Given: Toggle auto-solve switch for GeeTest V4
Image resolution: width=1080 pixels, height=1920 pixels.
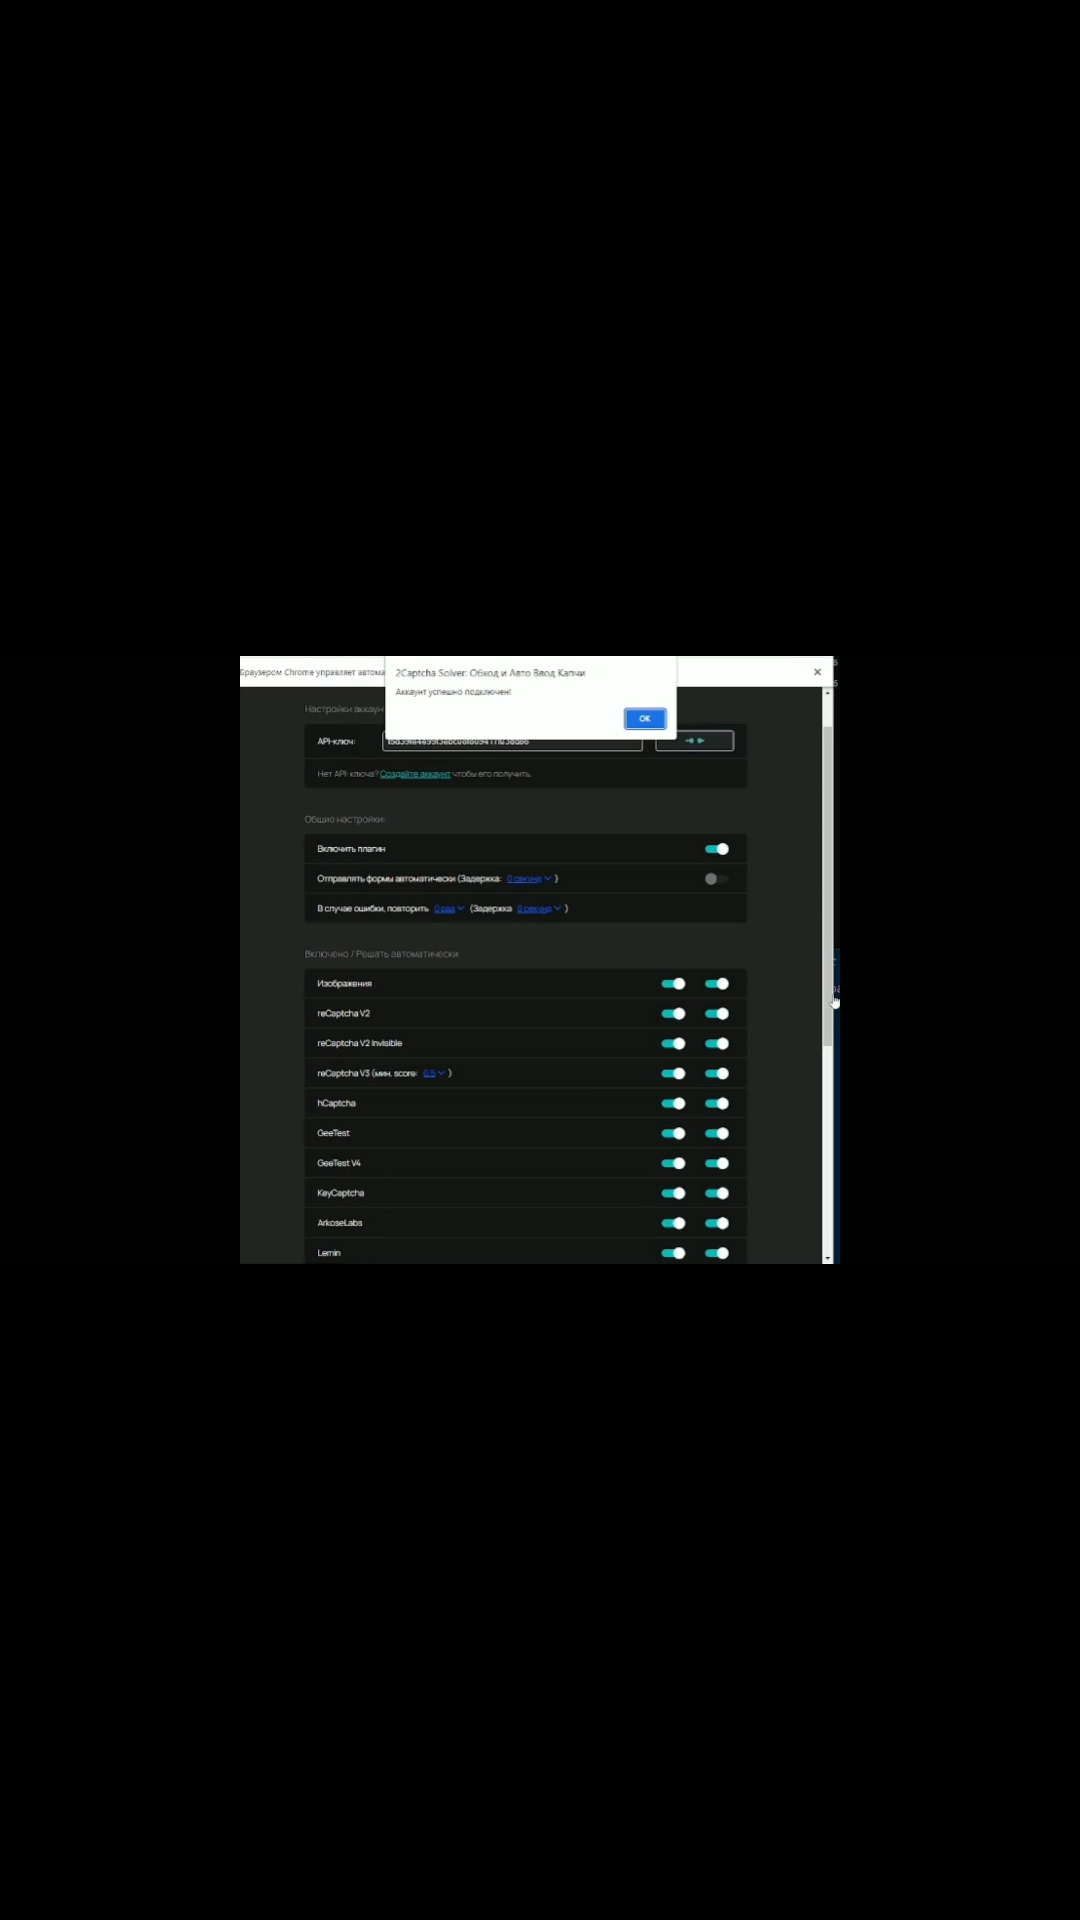Looking at the screenshot, I should click(x=717, y=1164).
